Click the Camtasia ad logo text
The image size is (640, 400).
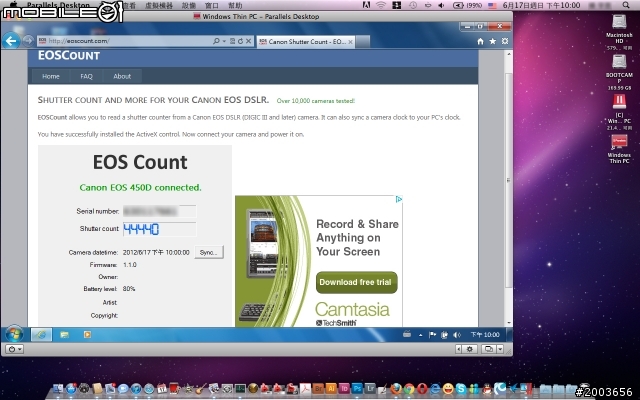tap(352, 309)
